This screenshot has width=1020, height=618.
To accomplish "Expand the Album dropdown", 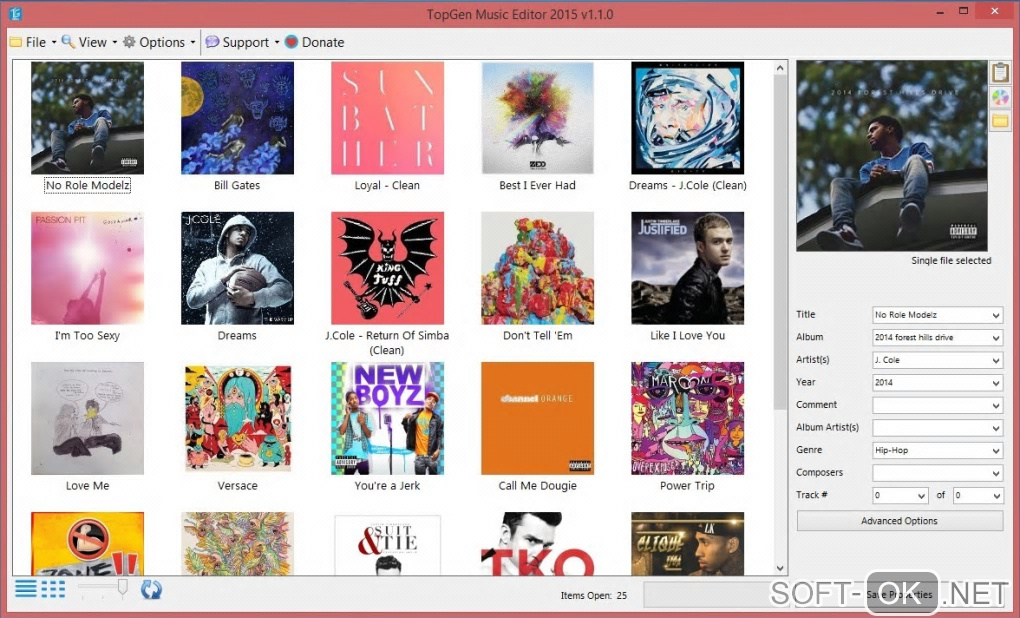I will (x=996, y=338).
